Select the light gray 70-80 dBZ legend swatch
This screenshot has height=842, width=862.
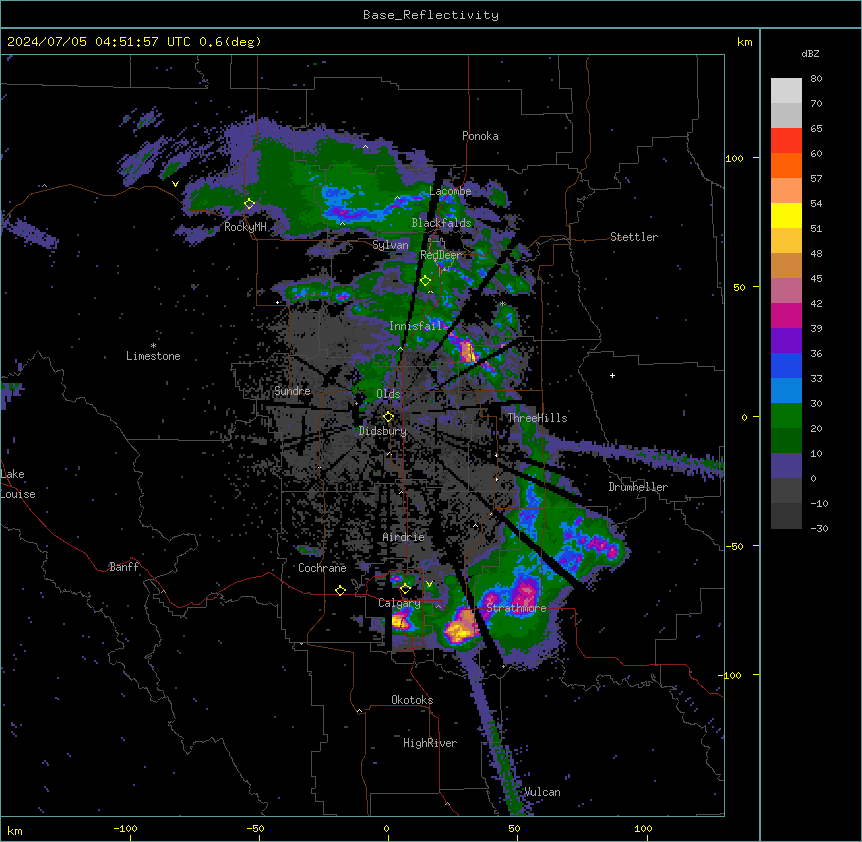(x=786, y=90)
